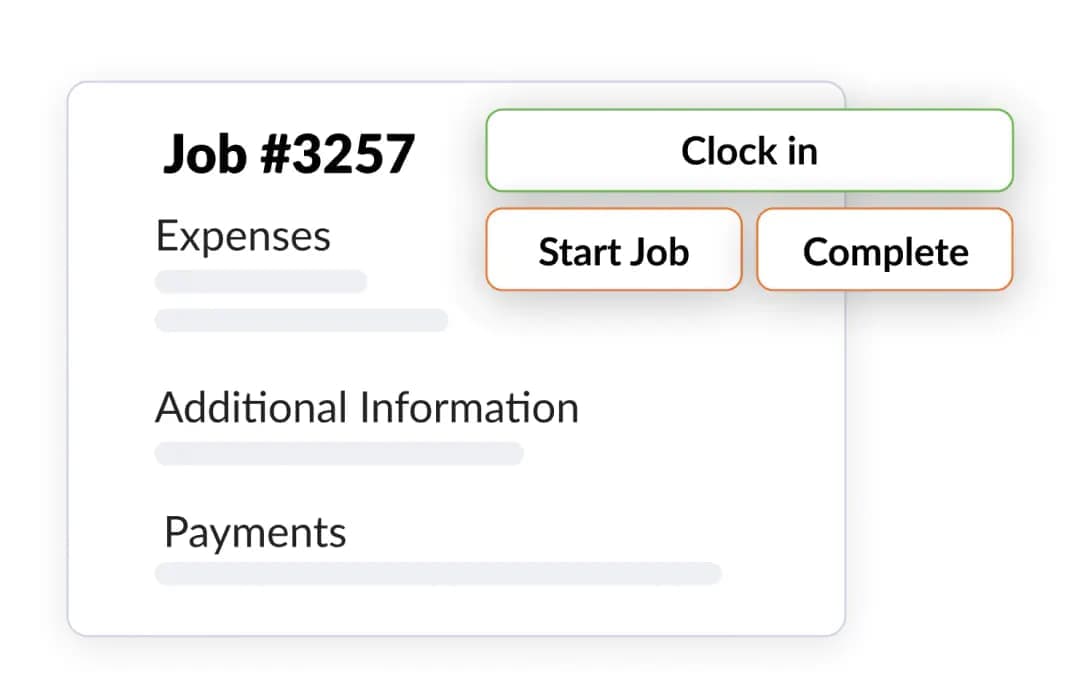Viewport: 1074px width, 700px height.
Task: Open the Payments section label
Action: (x=255, y=533)
